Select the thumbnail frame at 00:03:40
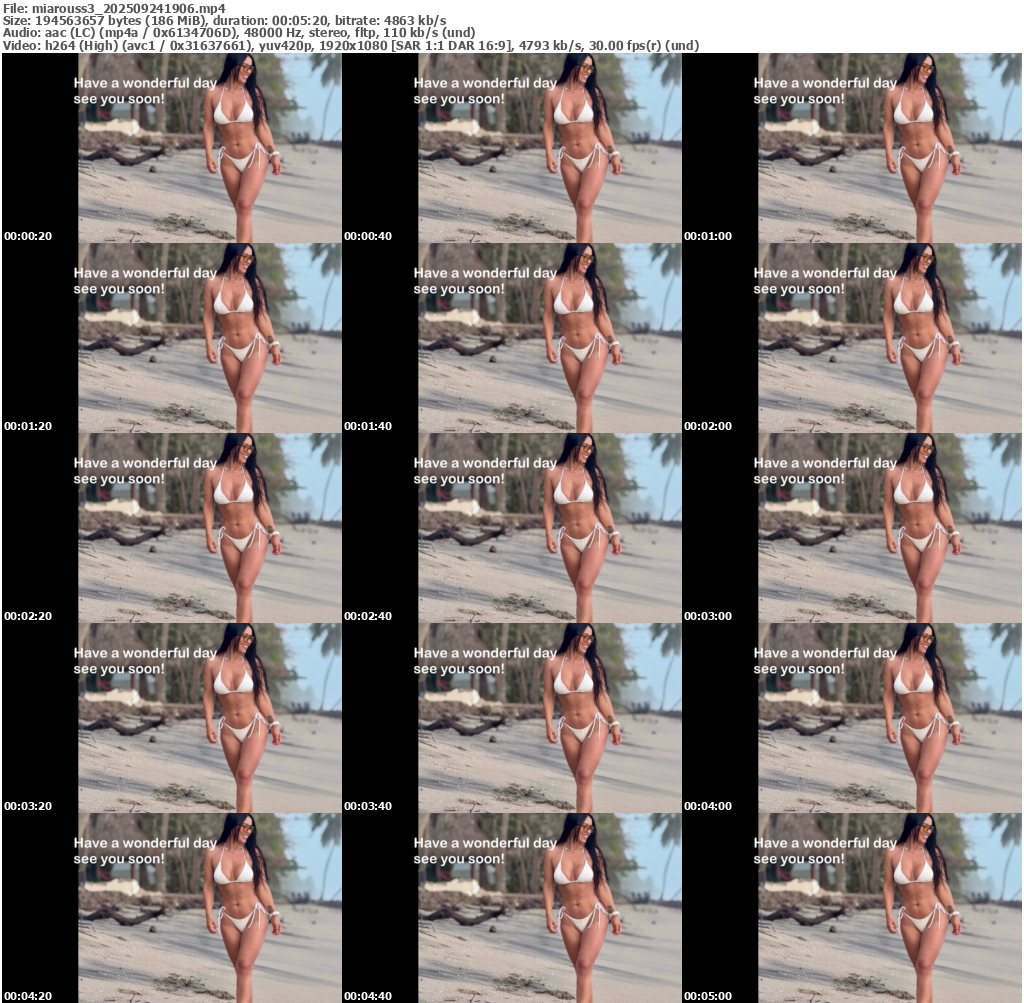 pos(512,718)
